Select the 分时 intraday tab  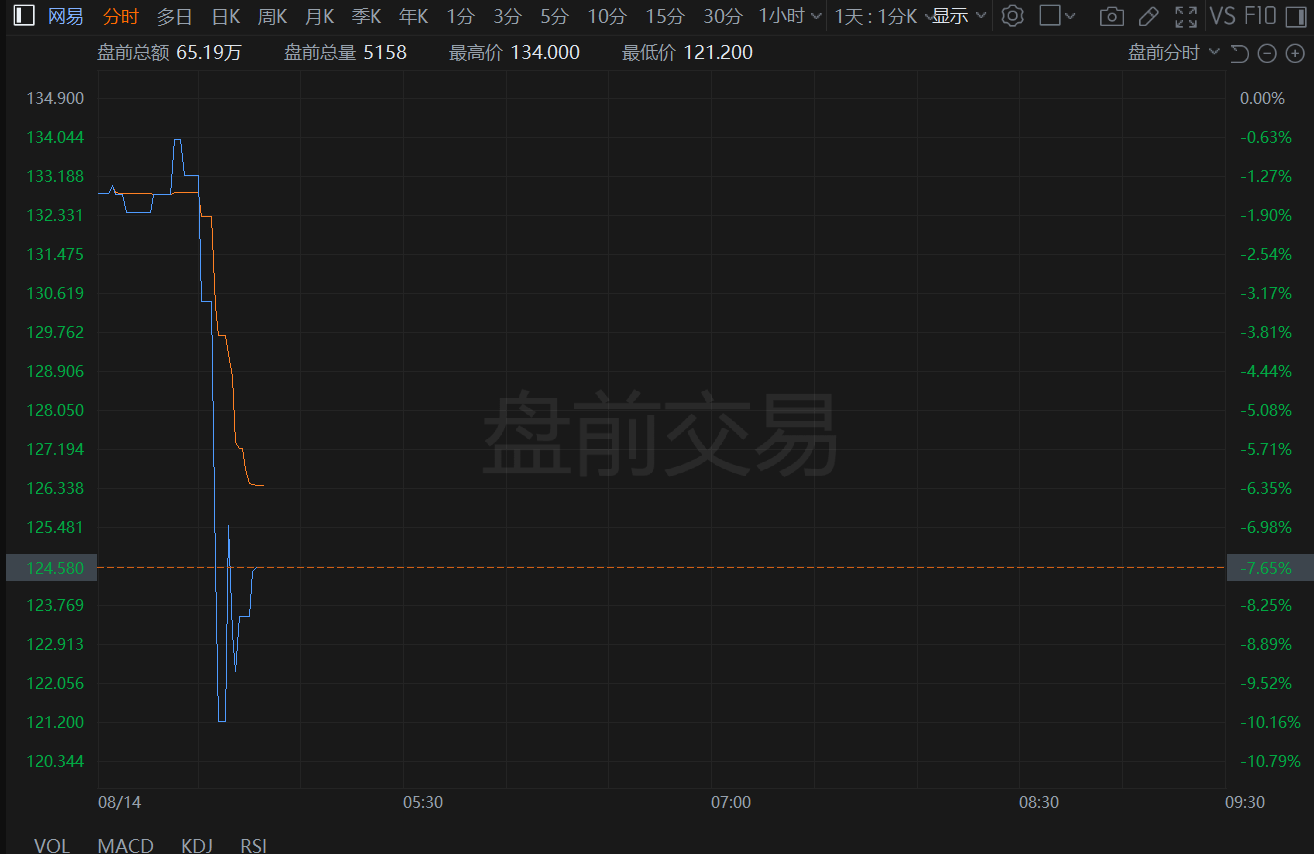coord(121,16)
